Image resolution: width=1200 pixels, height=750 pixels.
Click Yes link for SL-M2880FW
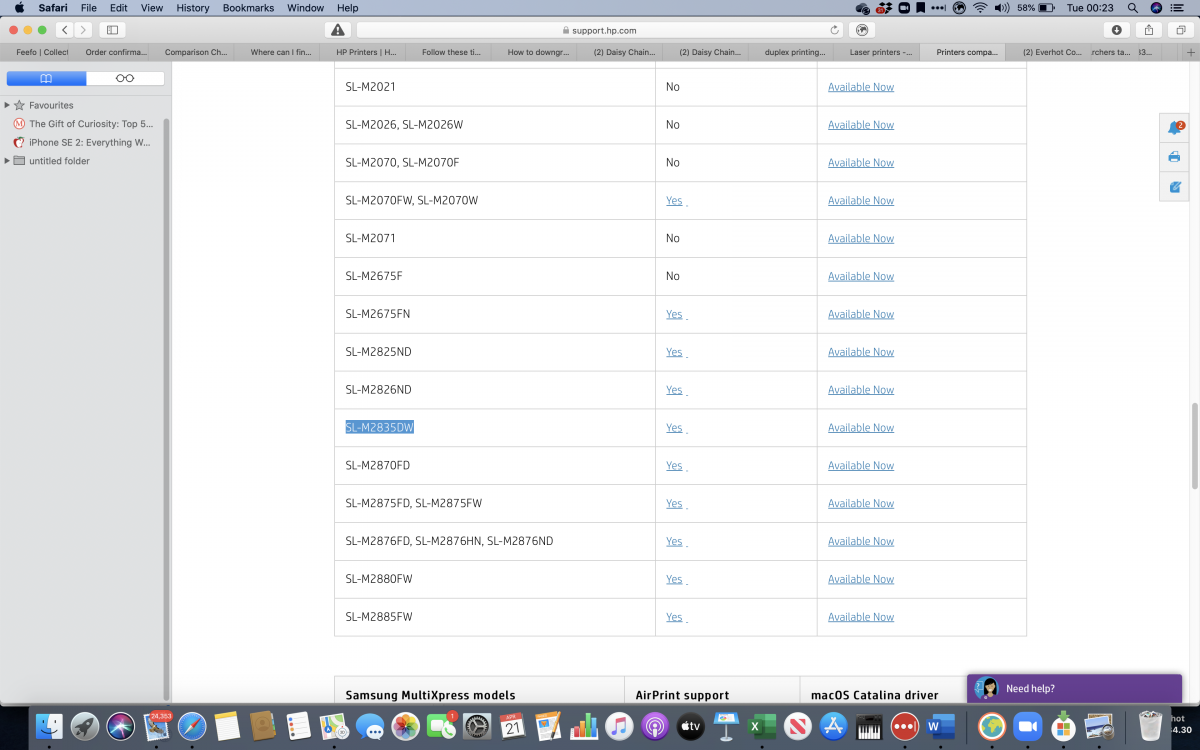pos(674,579)
